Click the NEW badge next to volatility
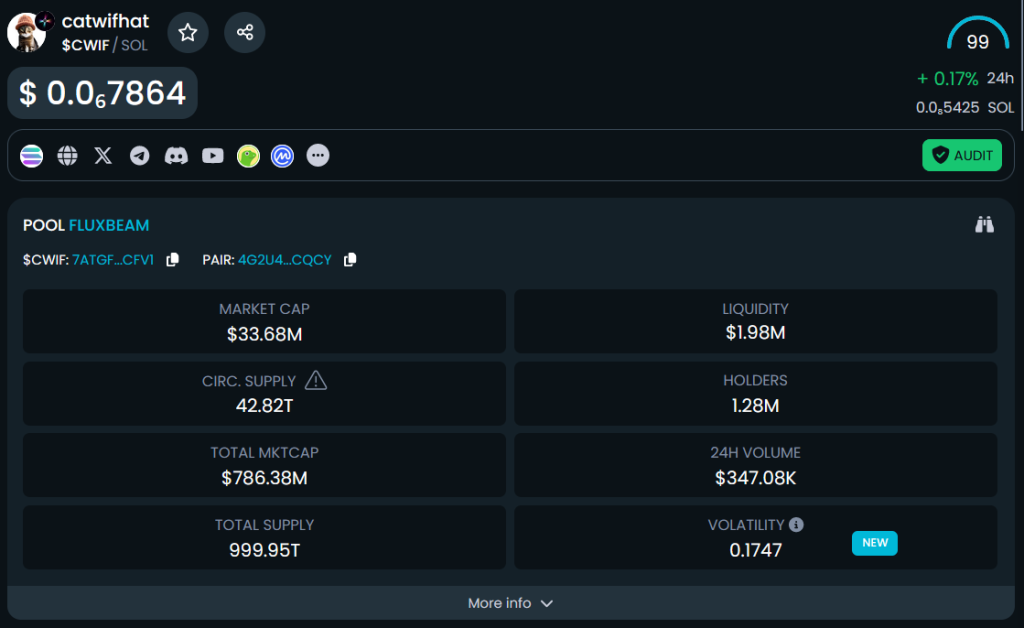1024x628 pixels. pos(874,543)
